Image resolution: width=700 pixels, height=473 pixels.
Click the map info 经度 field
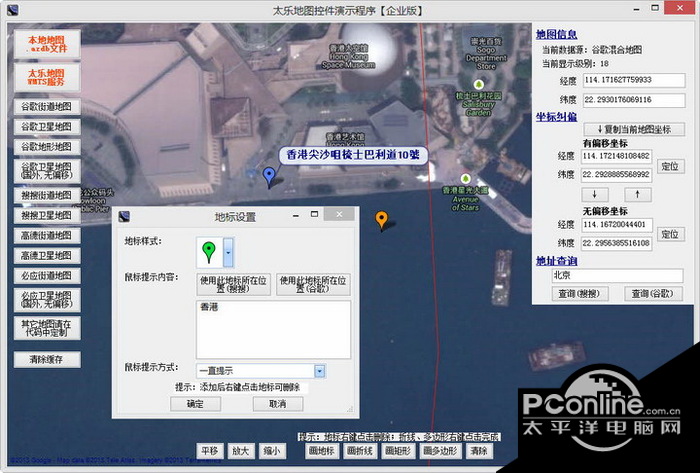(634, 80)
